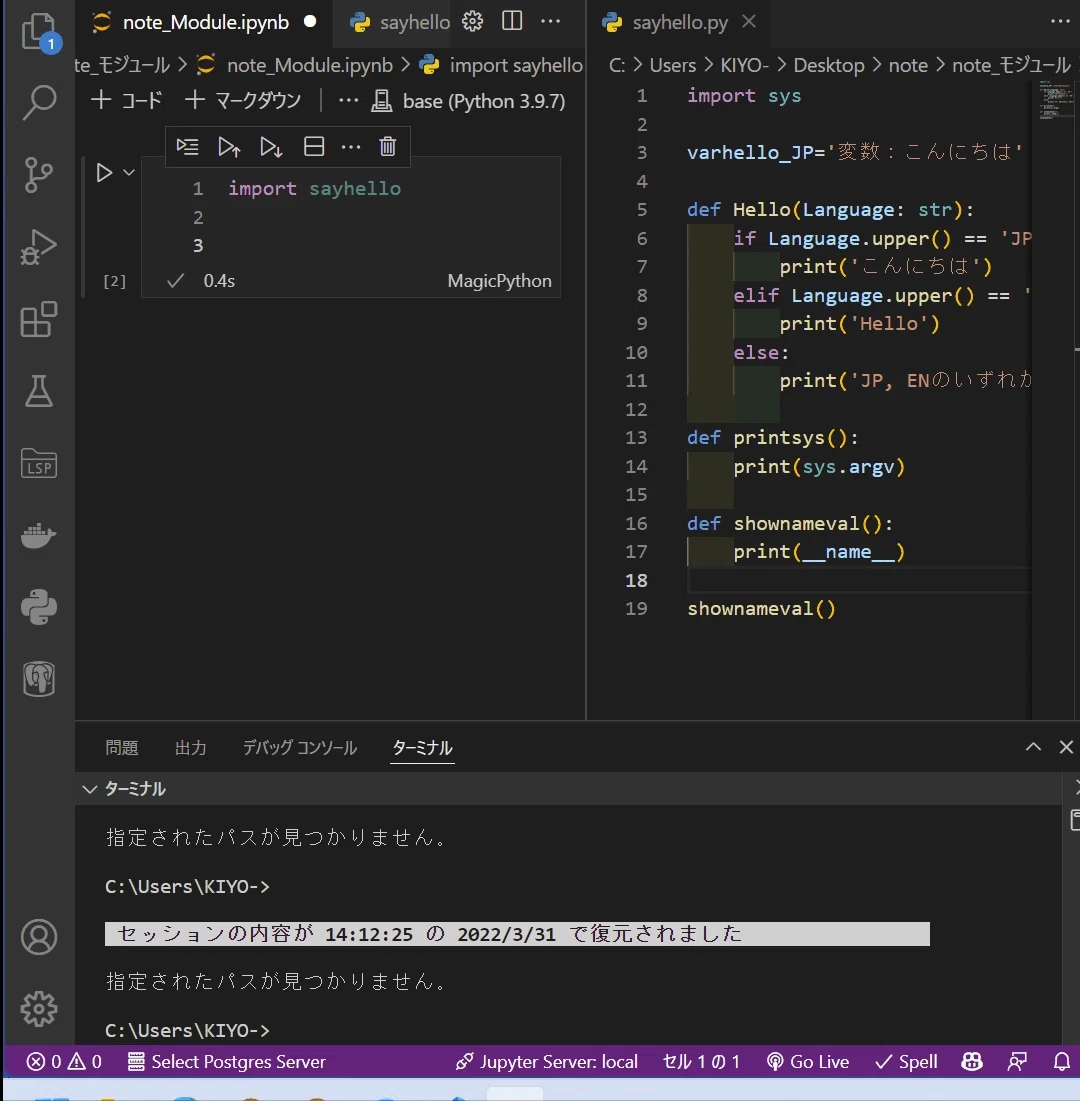
Task: Delete the cell with trash icon
Action: (x=388, y=147)
